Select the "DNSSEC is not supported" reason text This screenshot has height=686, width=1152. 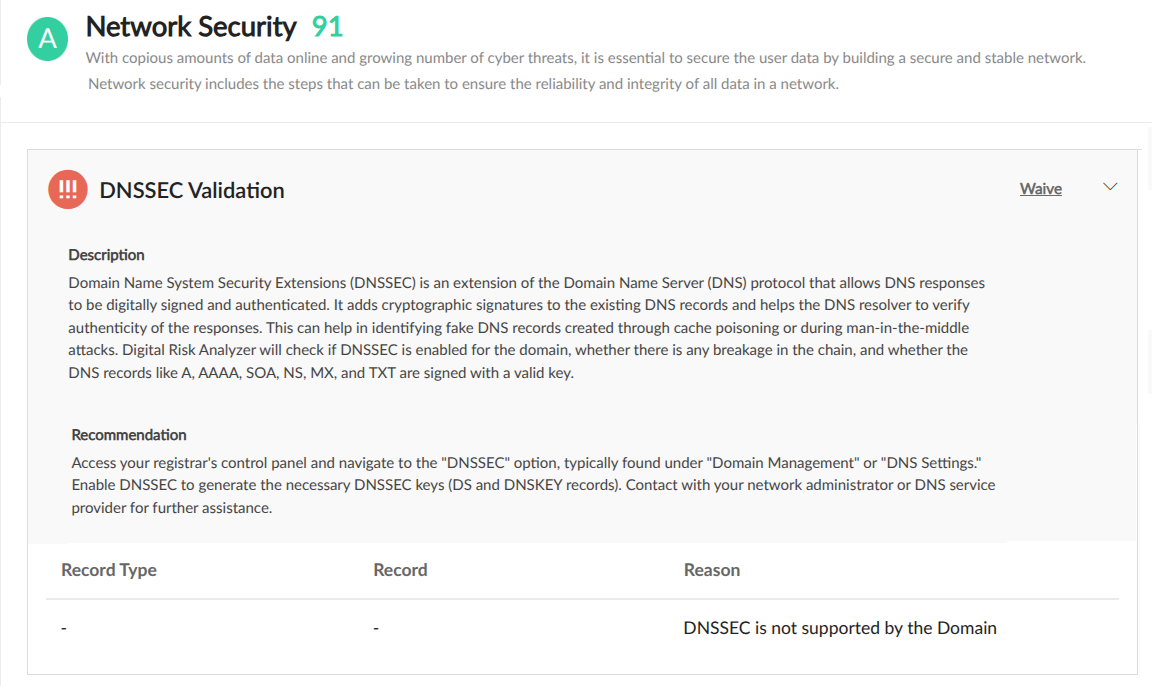tap(840, 627)
